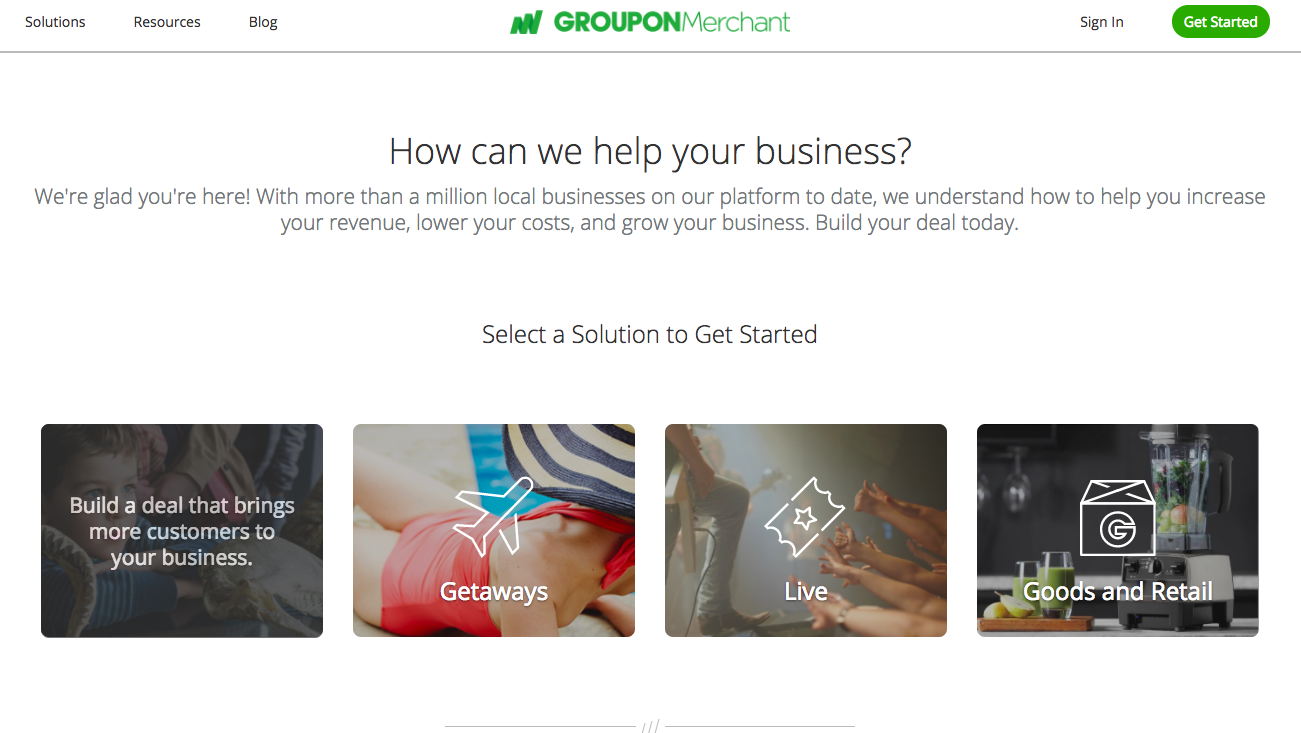
Task: Click the Sign In link
Action: 1101,22
